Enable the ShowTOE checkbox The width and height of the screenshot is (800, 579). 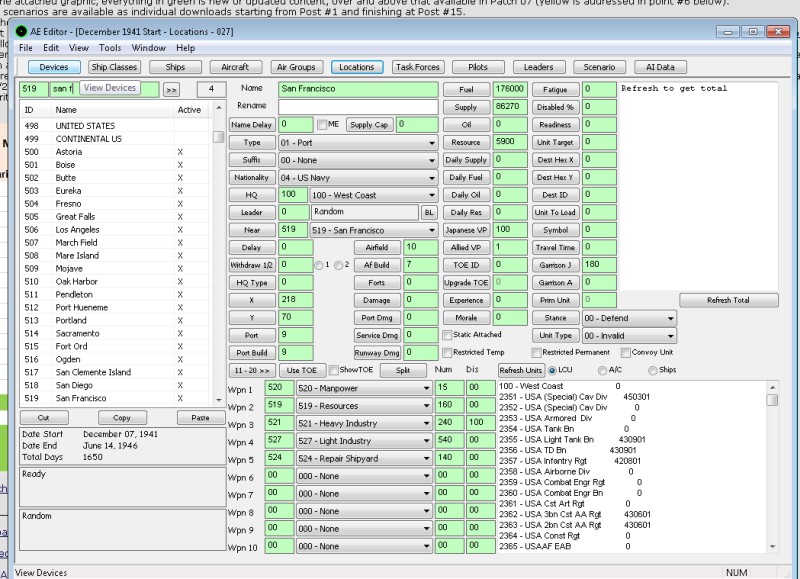334,370
